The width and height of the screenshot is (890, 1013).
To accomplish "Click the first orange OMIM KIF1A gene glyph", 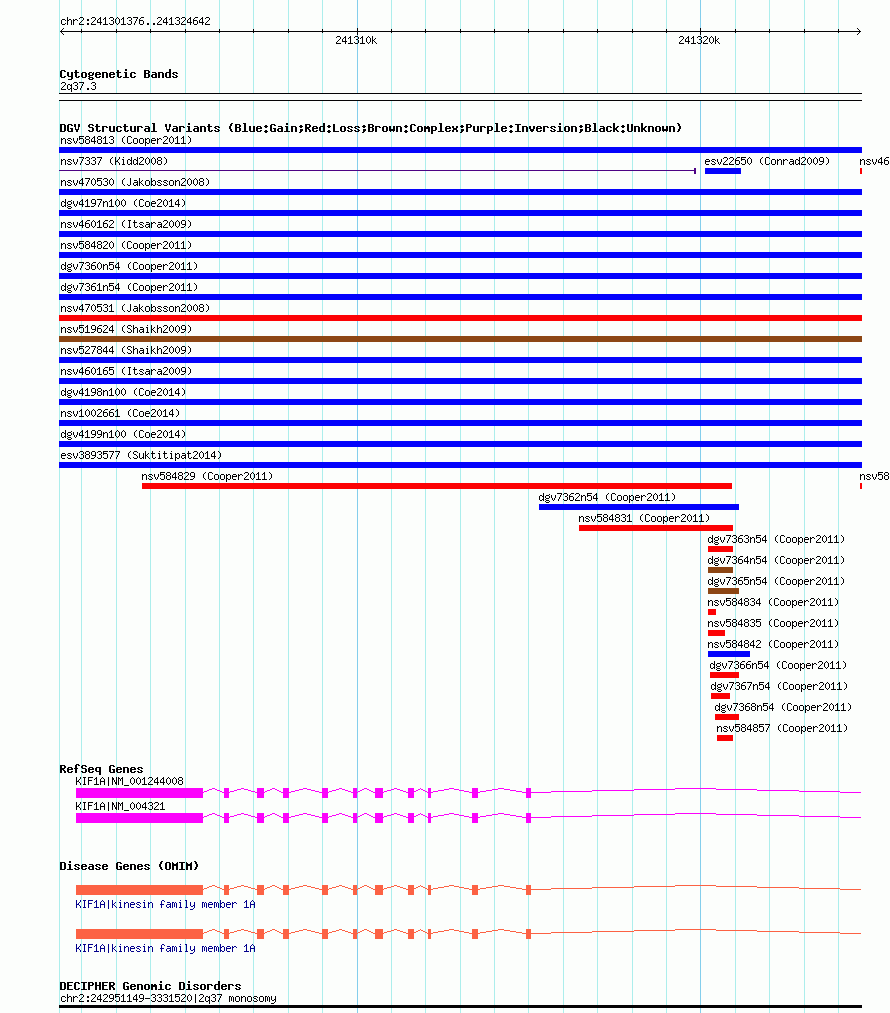I will click(x=468, y=890).
